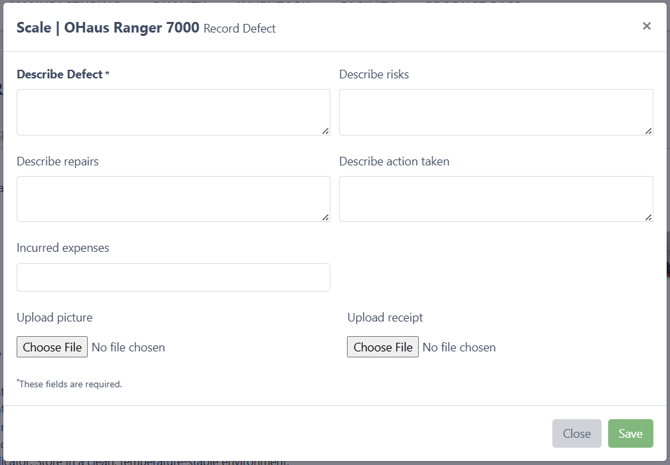
Task: Click the gray Close button
Action: 576,433
